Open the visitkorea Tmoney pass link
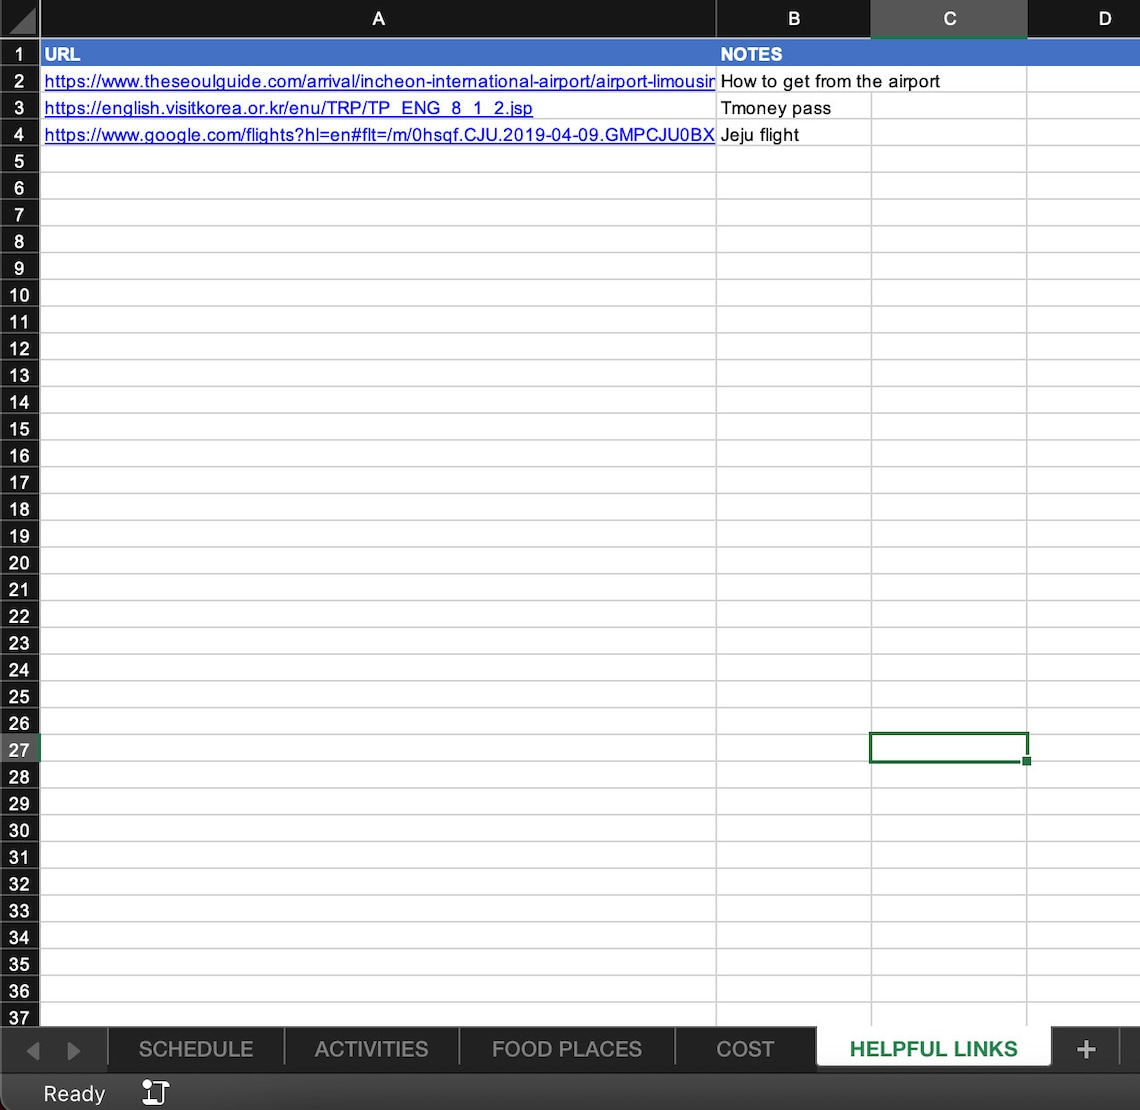1140x1110 pixels. (x=288, y=107)
